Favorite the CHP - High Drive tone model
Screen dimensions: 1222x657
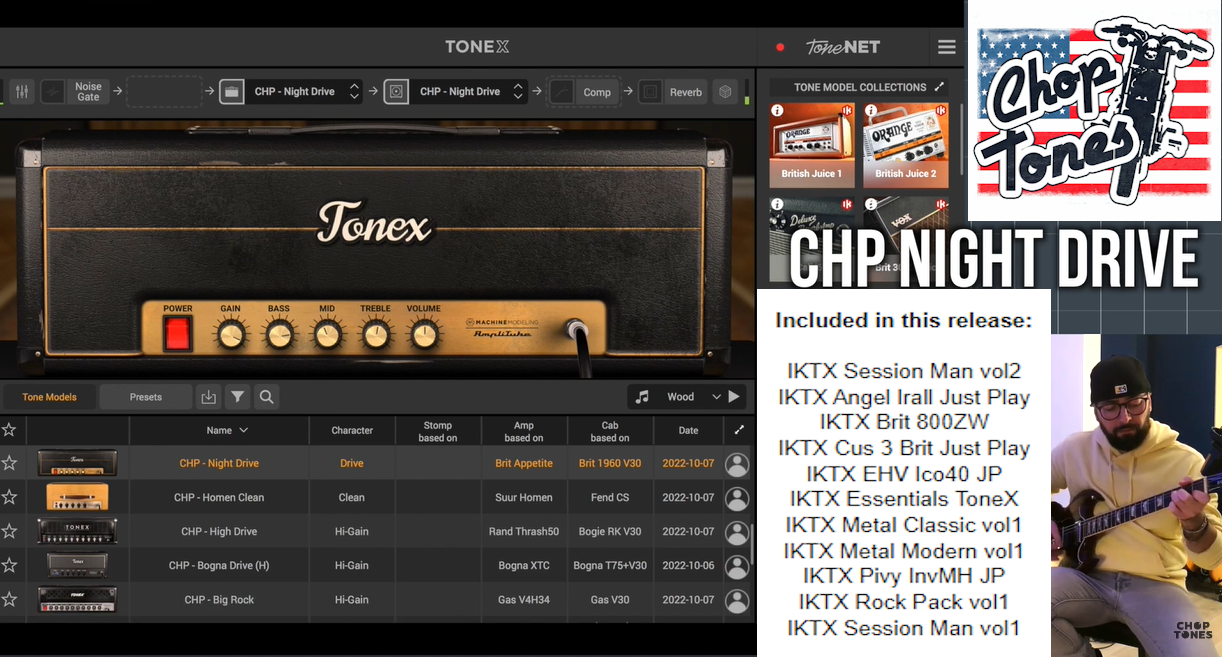pos(9,531)
